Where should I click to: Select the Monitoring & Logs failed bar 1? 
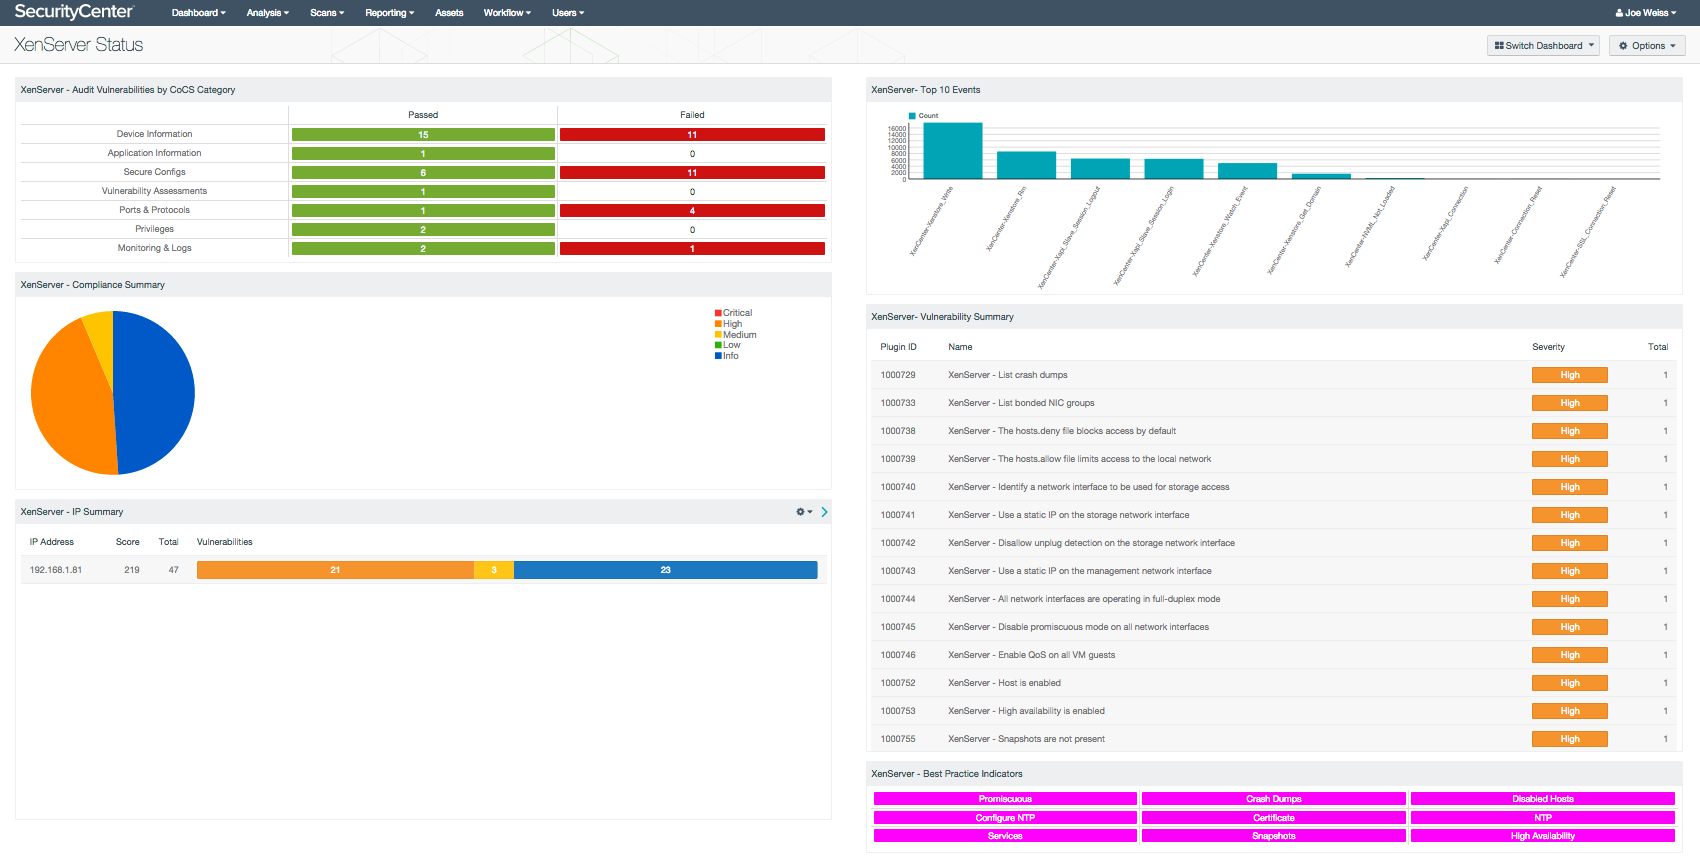click(692, 249)
